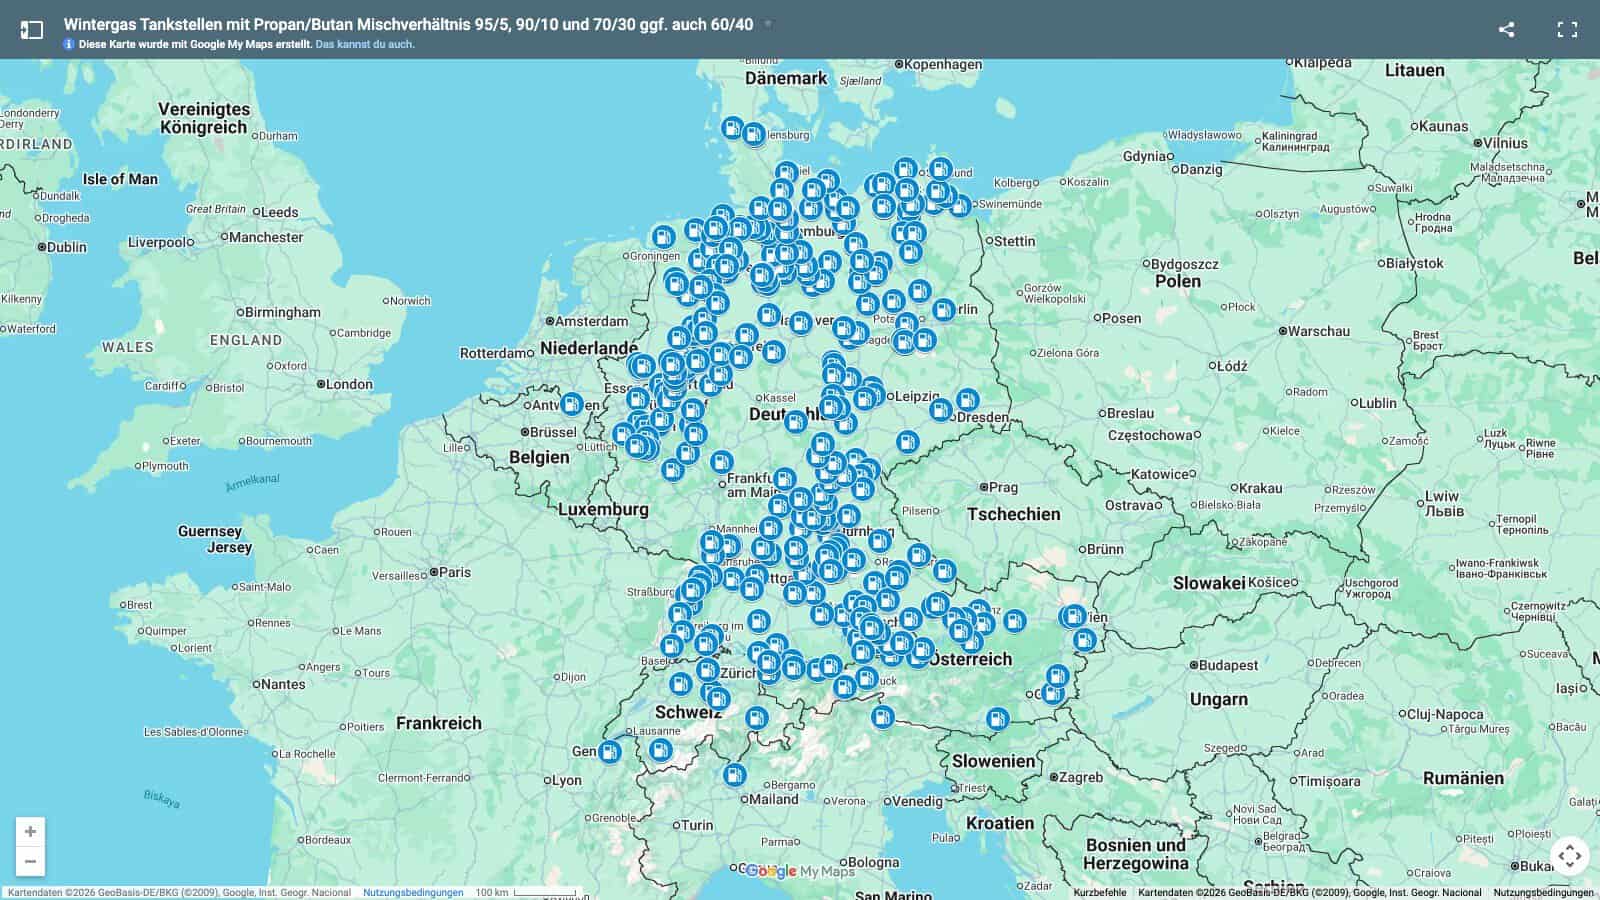Select the lone fuel marker northwest of Frankfurt
Screen dimensions: 1600x900
point(721,462)
